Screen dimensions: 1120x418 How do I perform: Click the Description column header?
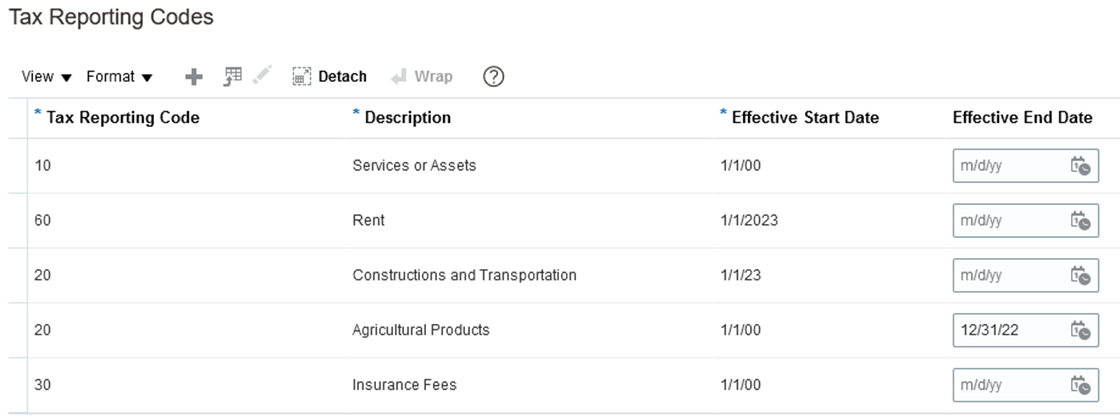click(x=407, y=118)
